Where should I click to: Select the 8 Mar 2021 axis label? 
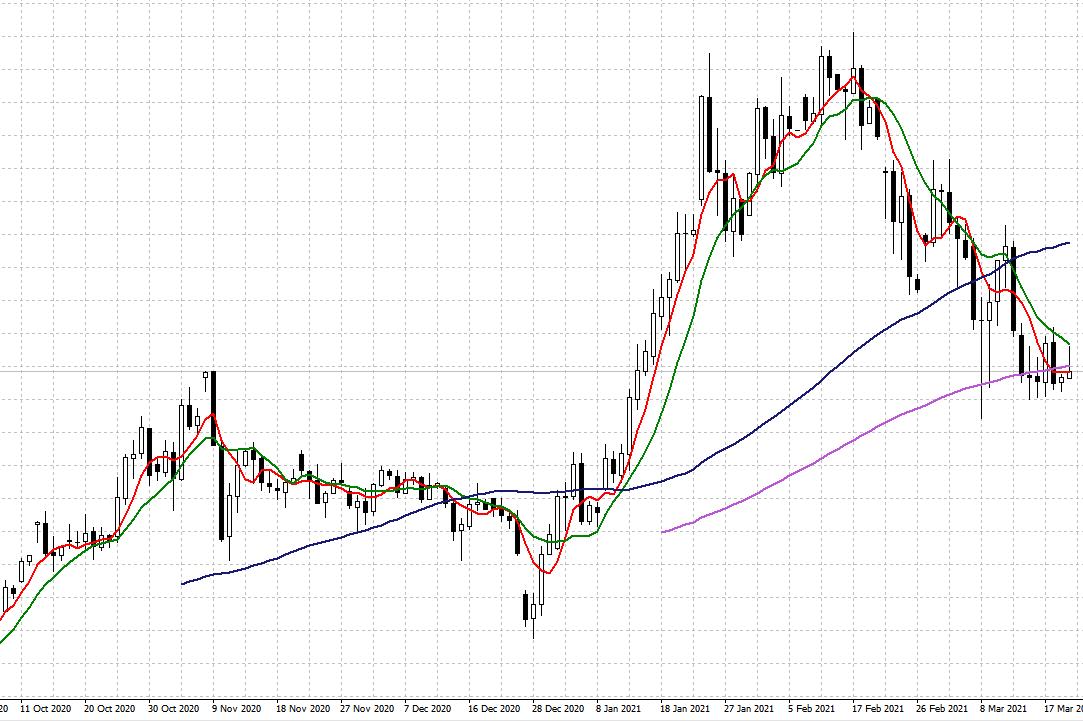coord(1003,708)
